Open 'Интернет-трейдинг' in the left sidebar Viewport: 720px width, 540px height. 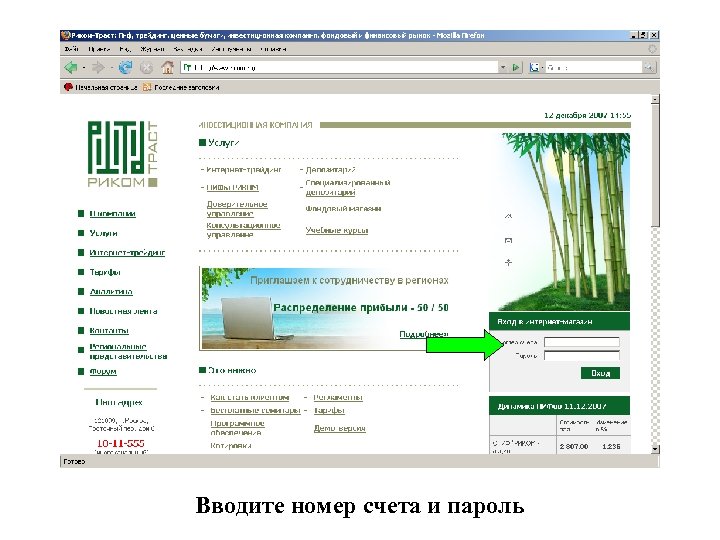click(x=127, y=253)
